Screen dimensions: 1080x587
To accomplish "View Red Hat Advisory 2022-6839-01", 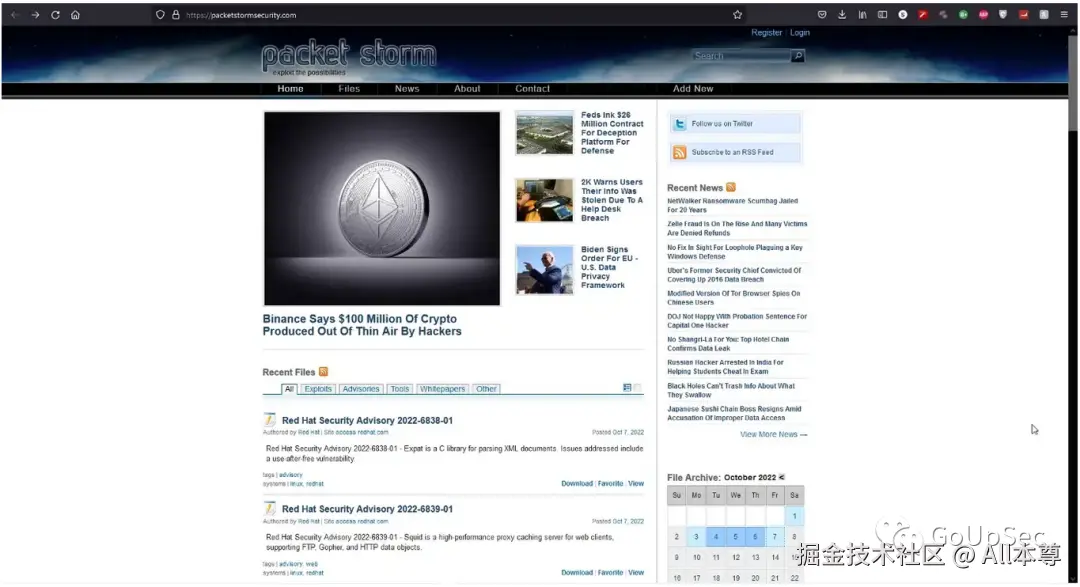I will (636, 573).
